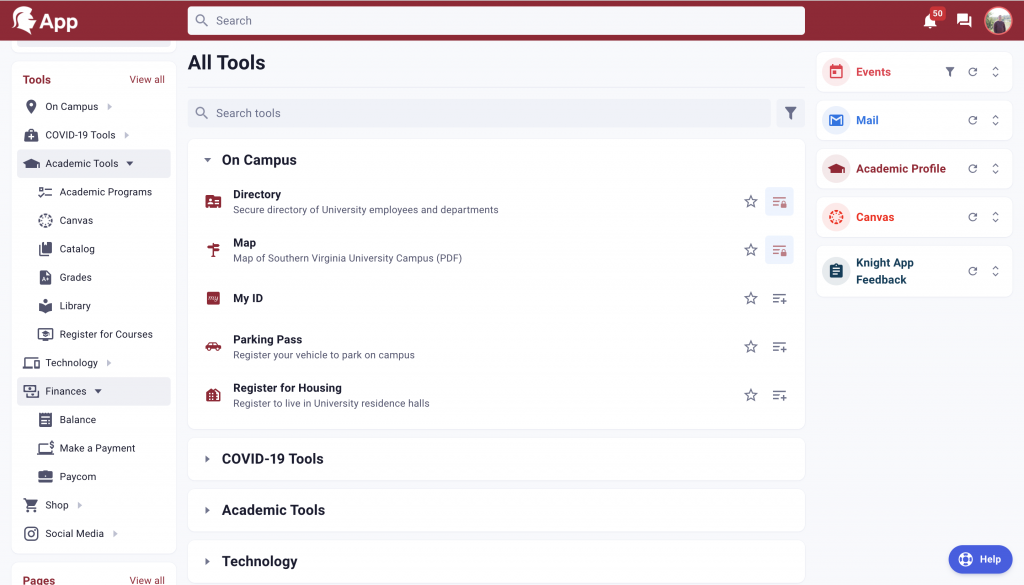Open the Parking Pass car icon
This screenshot has width=1024, height=585.
[x=213, y=347]
